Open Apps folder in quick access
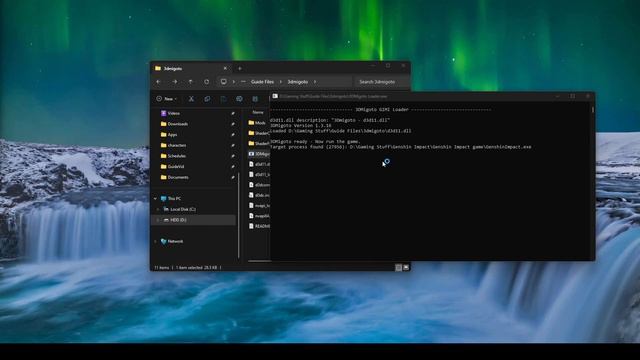The height and width of the screenshot is (360, 640). 172,134
